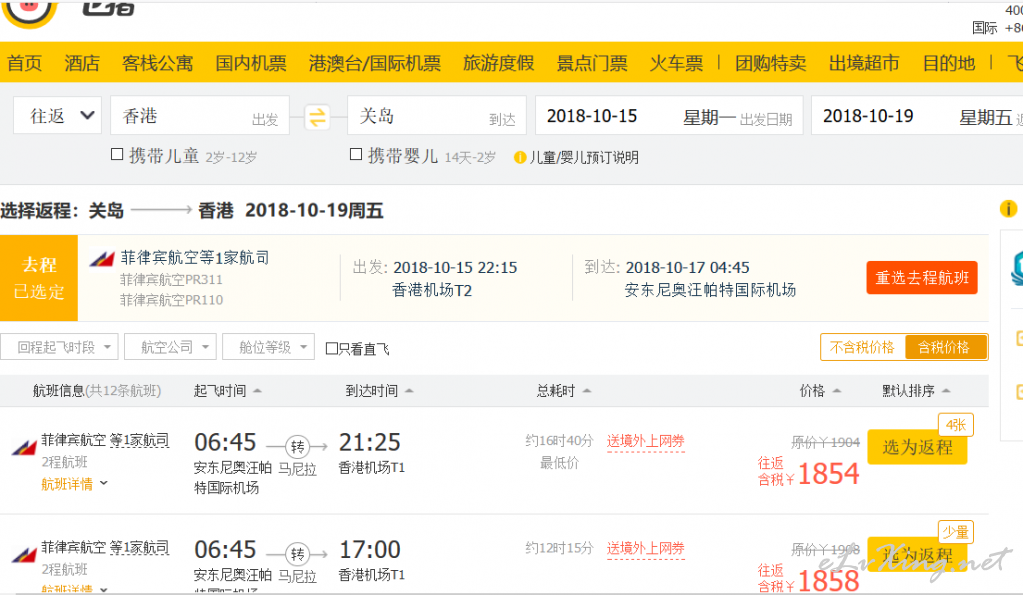This screenshot has width=1023, height=595.
Task: Sort by arrival time arrow
Action: pyautogui.click(x=409, y=391)
